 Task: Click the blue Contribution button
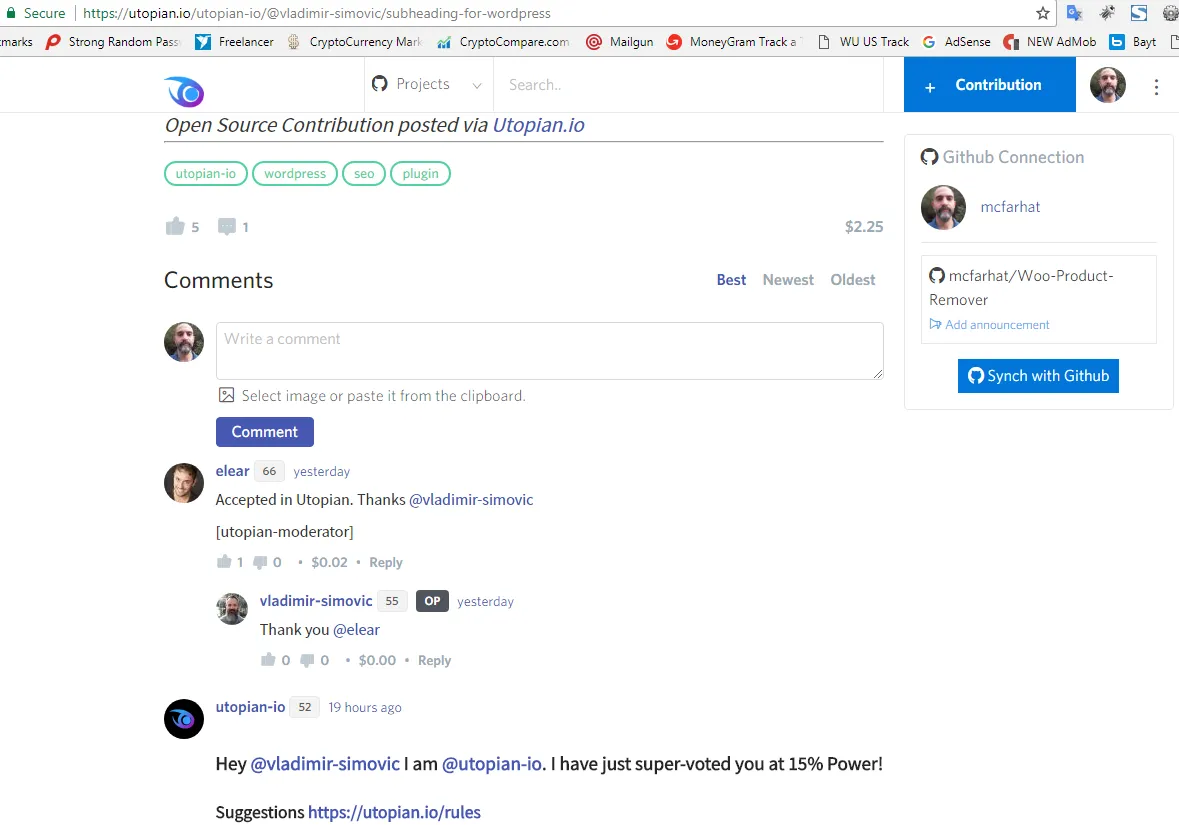[990, 84]
